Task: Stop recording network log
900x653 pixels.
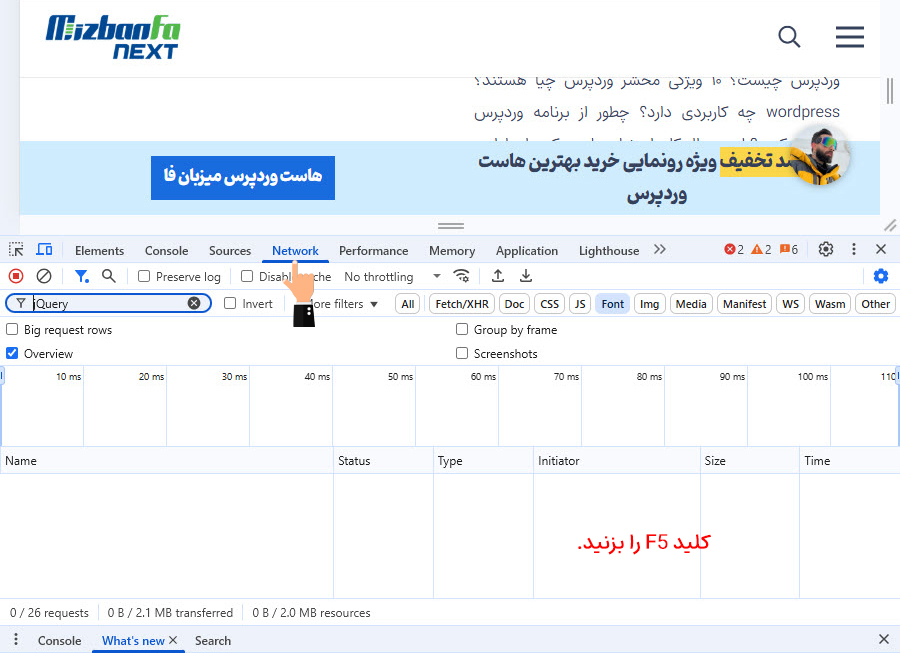Action: (16, 277)
